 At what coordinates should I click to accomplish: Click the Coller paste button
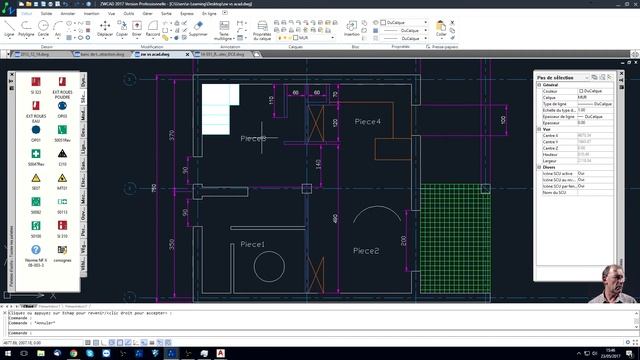441,27
